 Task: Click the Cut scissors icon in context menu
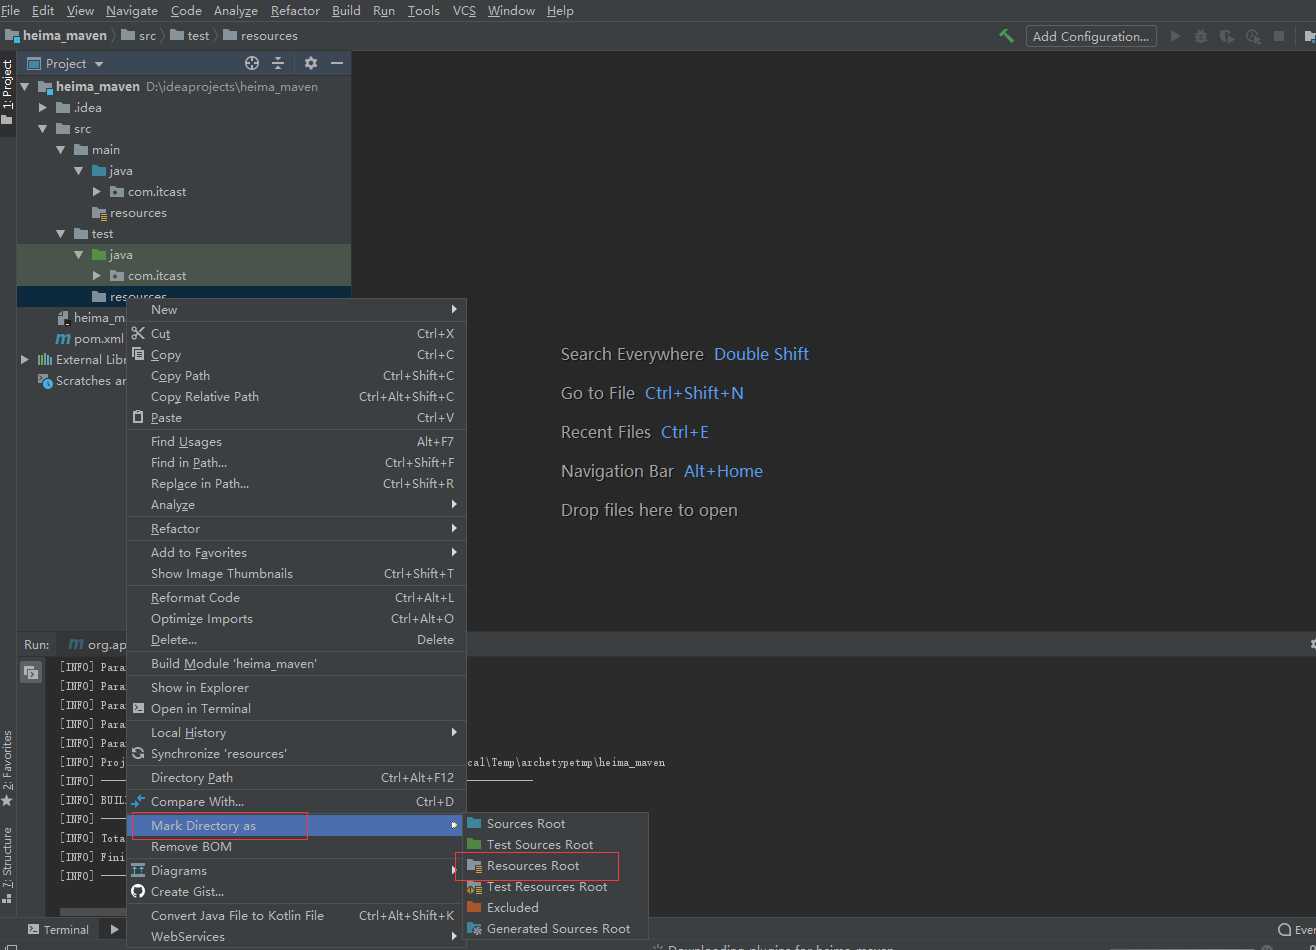[138, 333]
